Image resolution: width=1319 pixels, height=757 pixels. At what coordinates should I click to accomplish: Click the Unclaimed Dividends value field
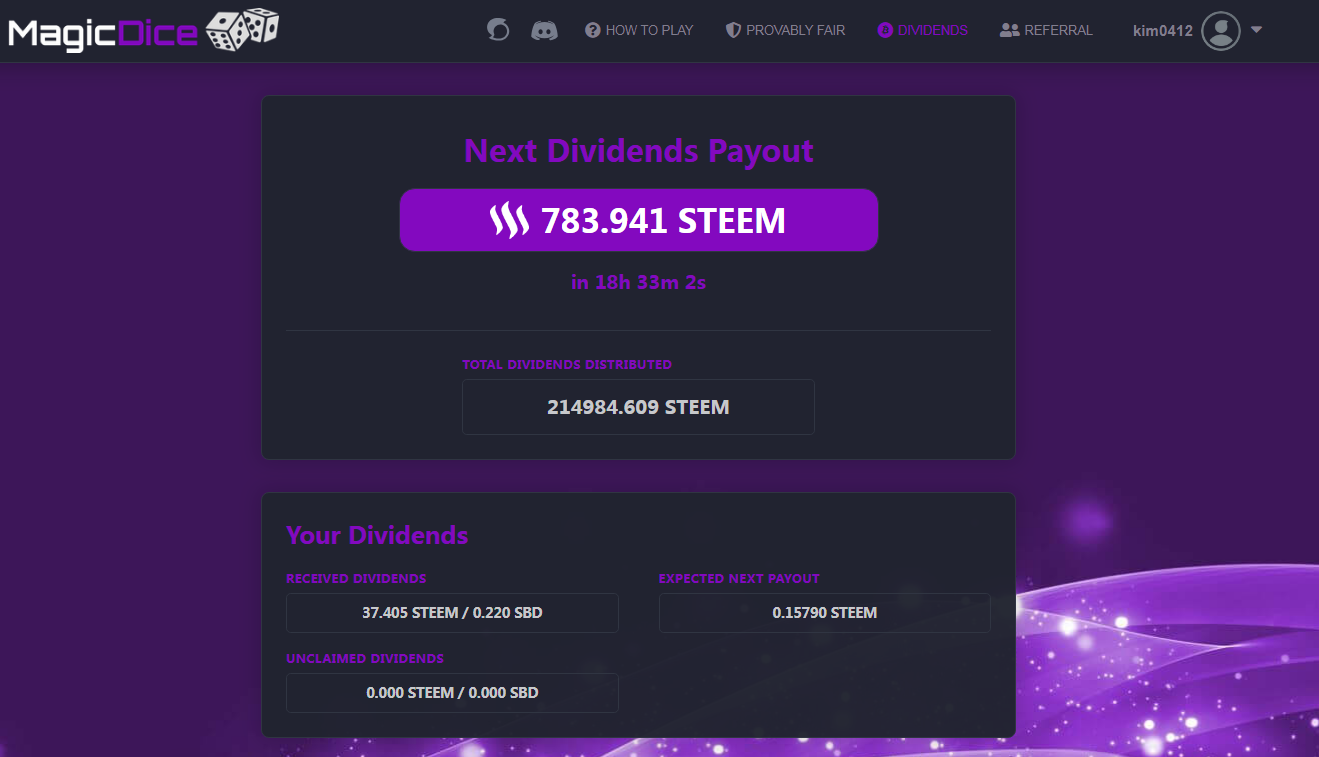pyautogui.click(x=452, y=693)
